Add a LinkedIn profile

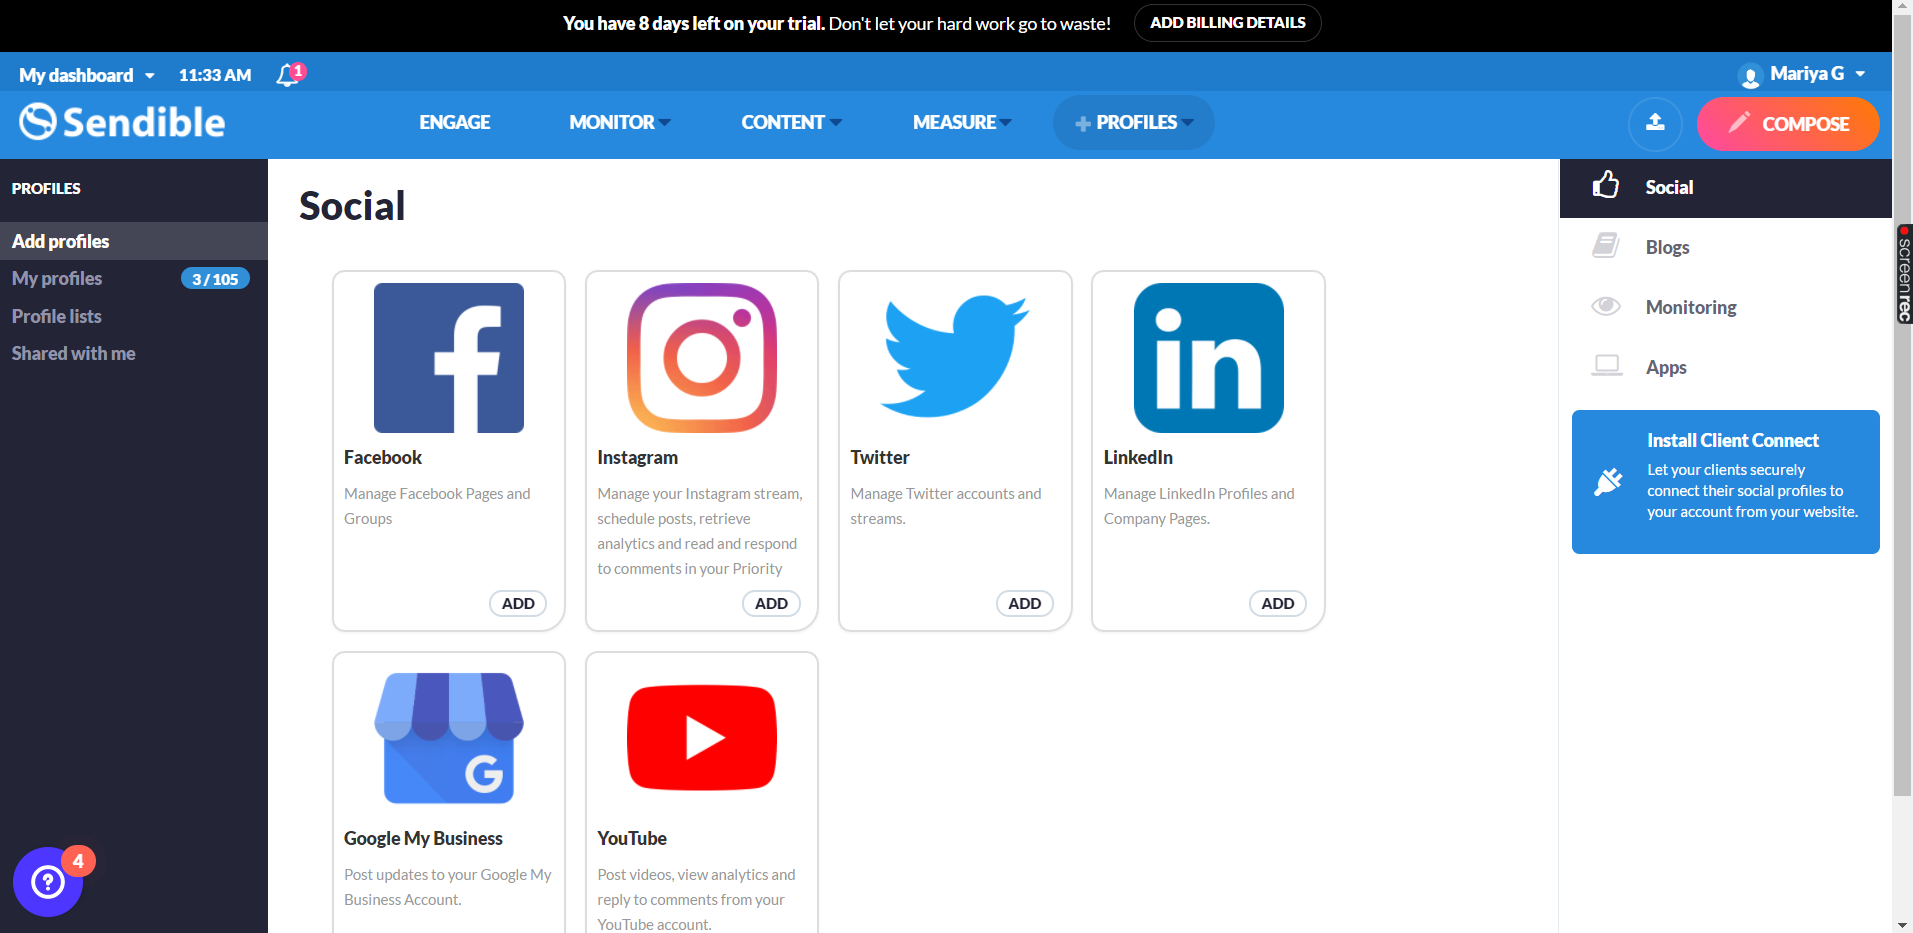(x=1277, y=603)
